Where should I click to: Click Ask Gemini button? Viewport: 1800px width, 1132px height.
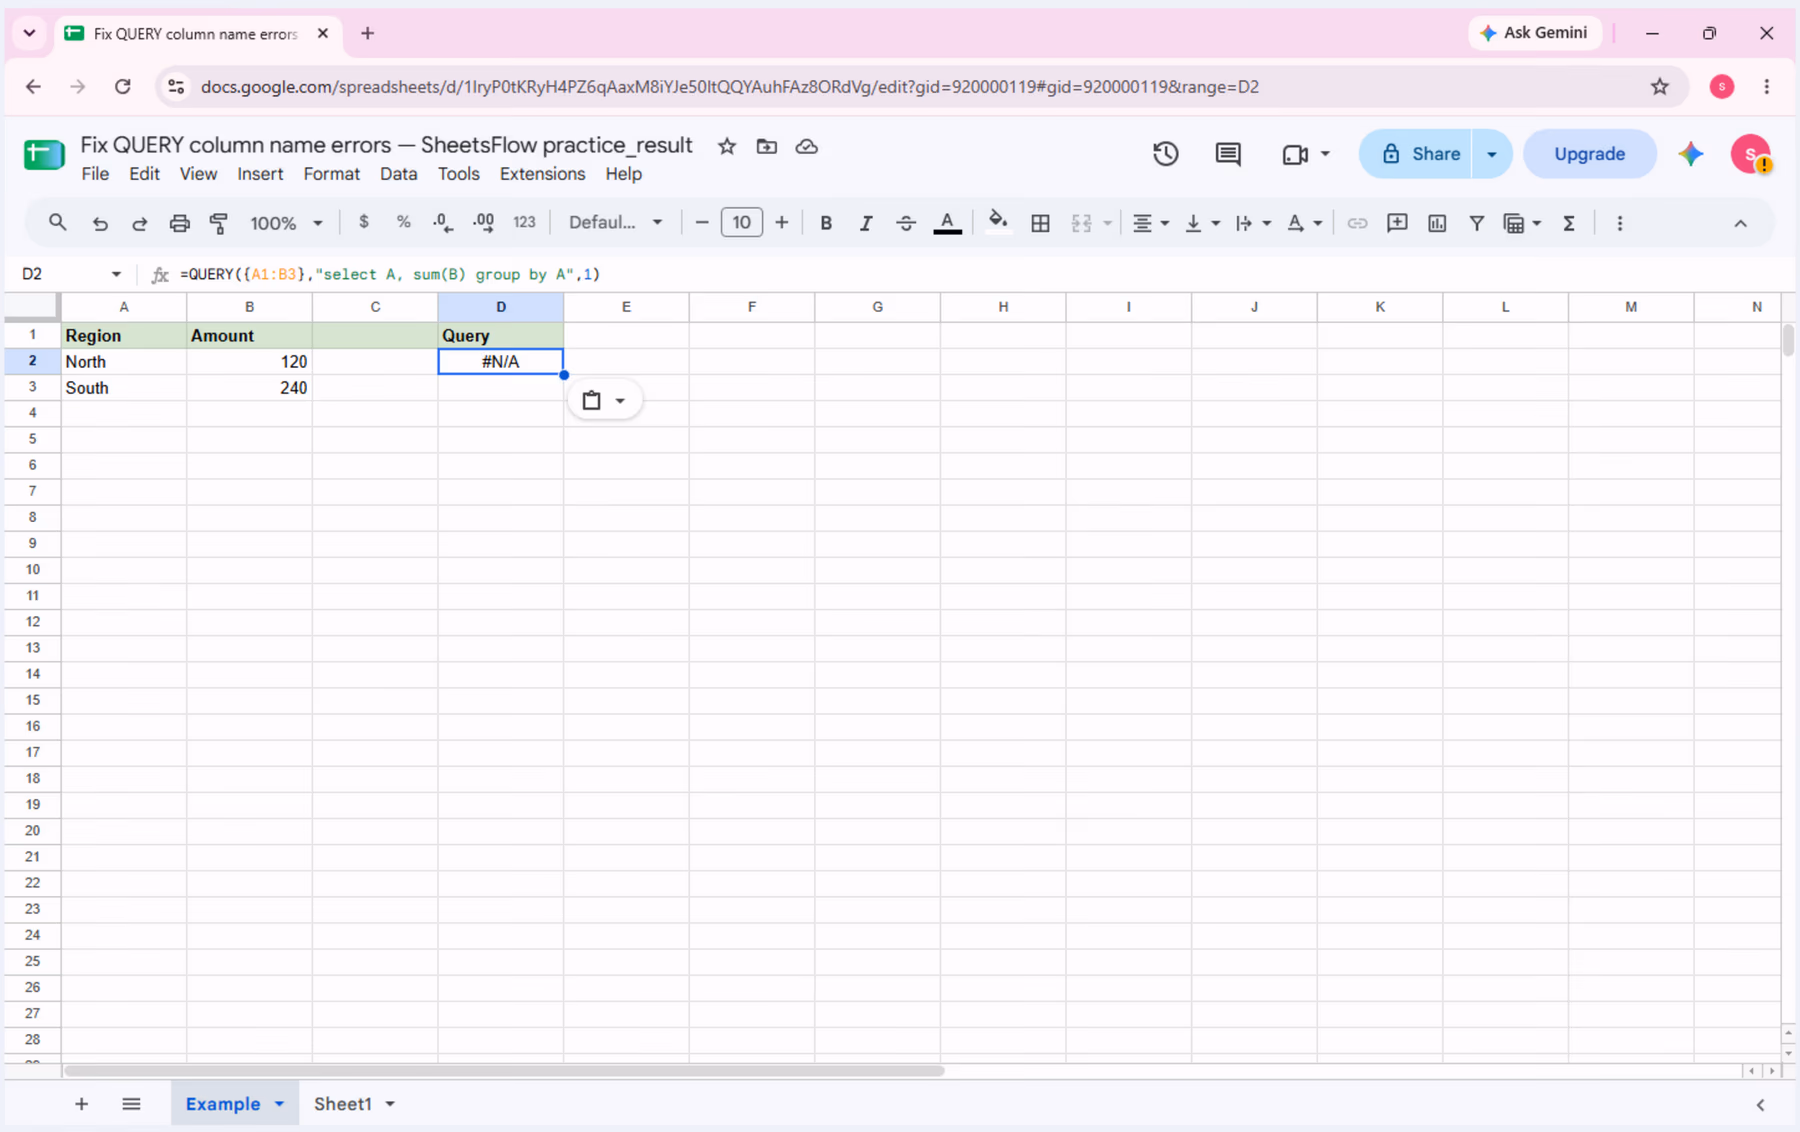tap(1534, 33)
